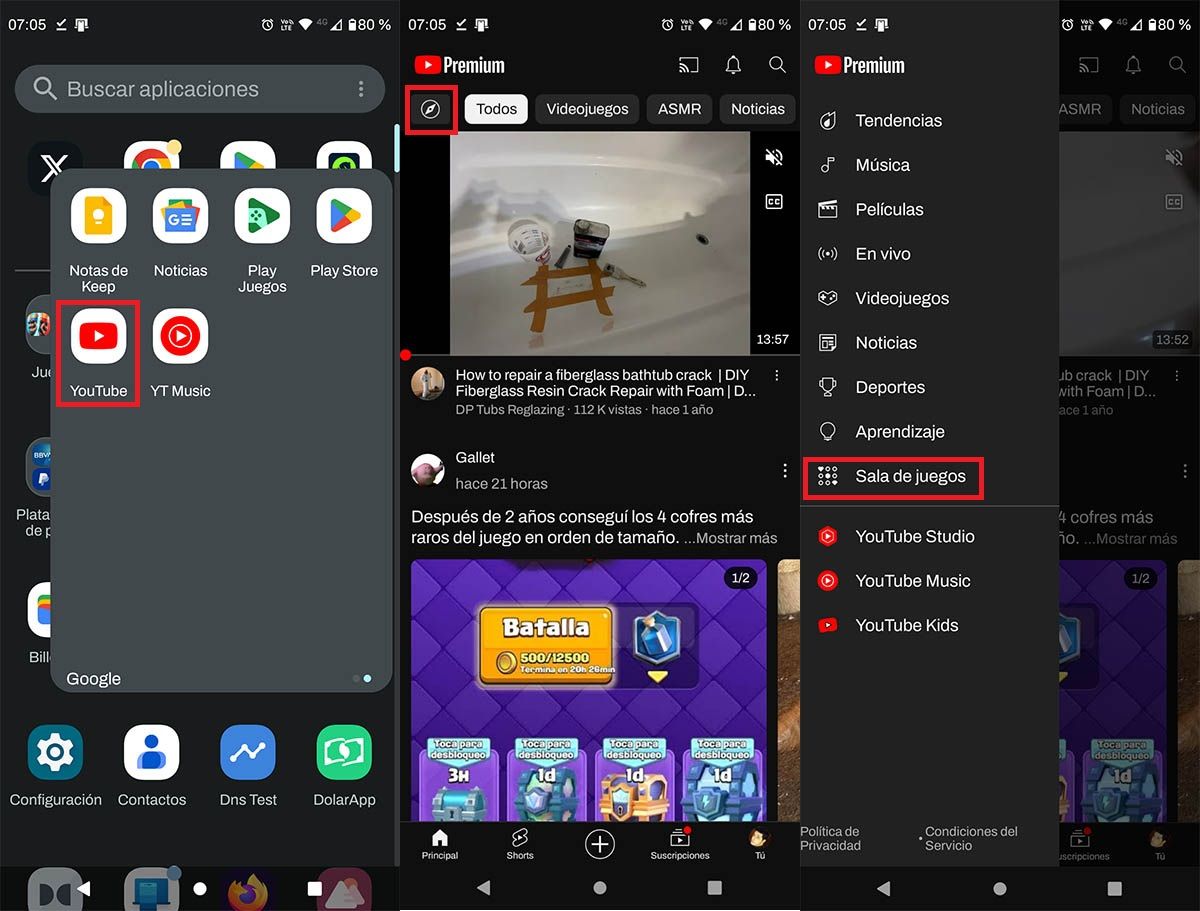Open the bathtub repair video thumbnail showing 13:57
This screenshot has width=1200, height=911.
tap(599, 243)
